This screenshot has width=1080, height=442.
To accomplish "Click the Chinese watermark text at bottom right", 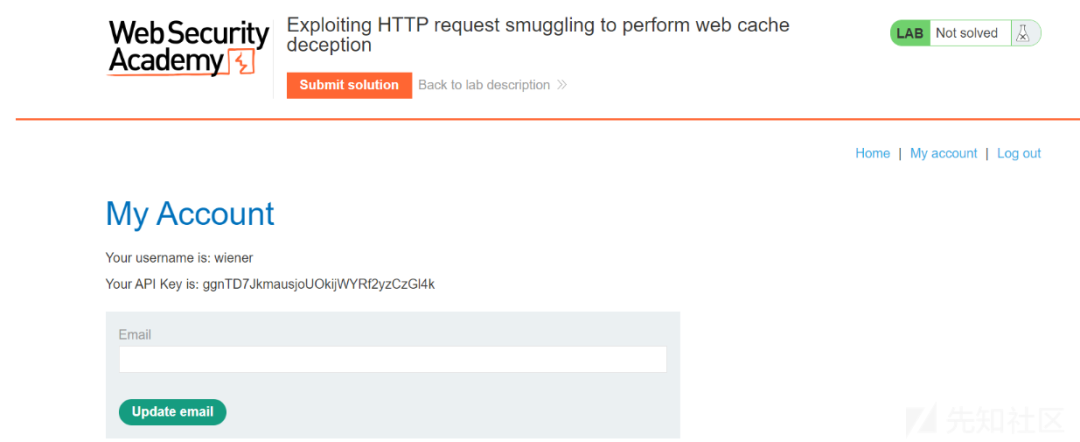I will coord(1006,419).
